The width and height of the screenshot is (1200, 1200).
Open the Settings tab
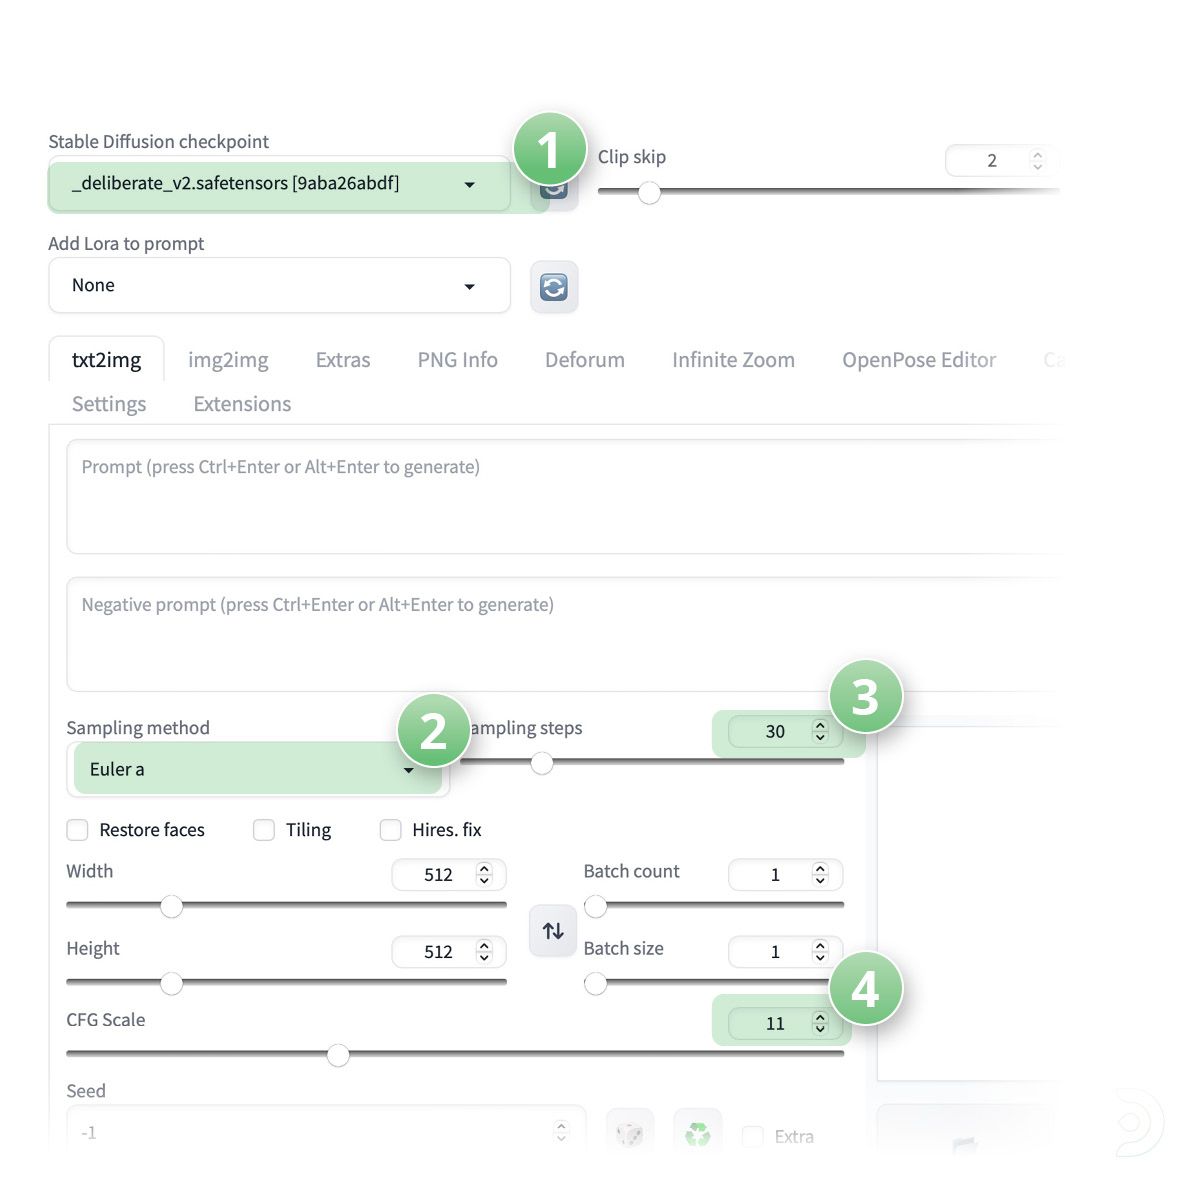coord(109,404)
